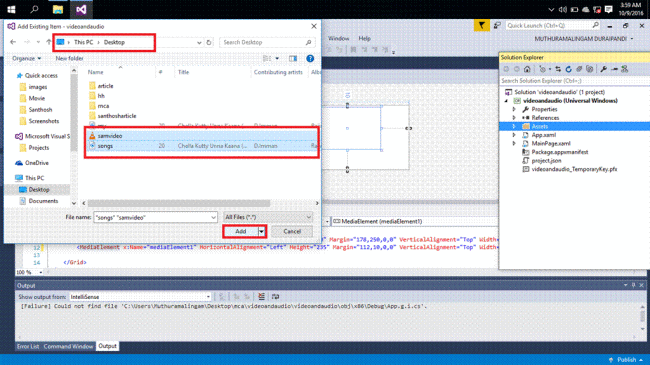The width and height of the screenshot is (650, 365).
Task: Click the navigation pane vertical scrollbar
Action: tap(74, 112)
